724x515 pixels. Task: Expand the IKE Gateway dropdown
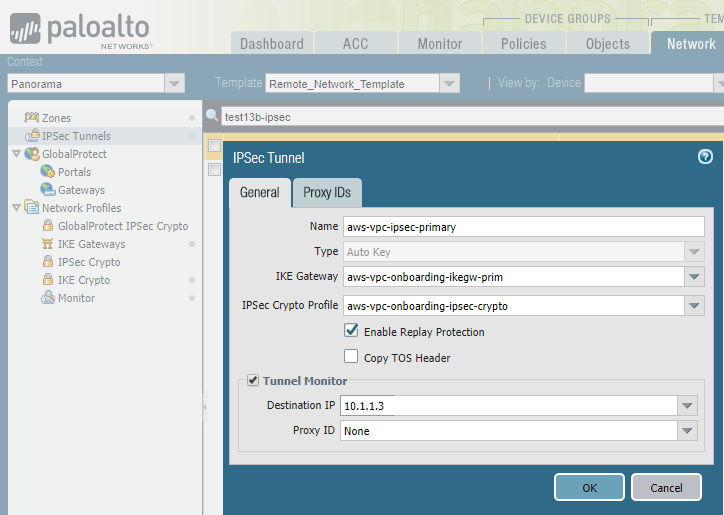coord(694,277)
